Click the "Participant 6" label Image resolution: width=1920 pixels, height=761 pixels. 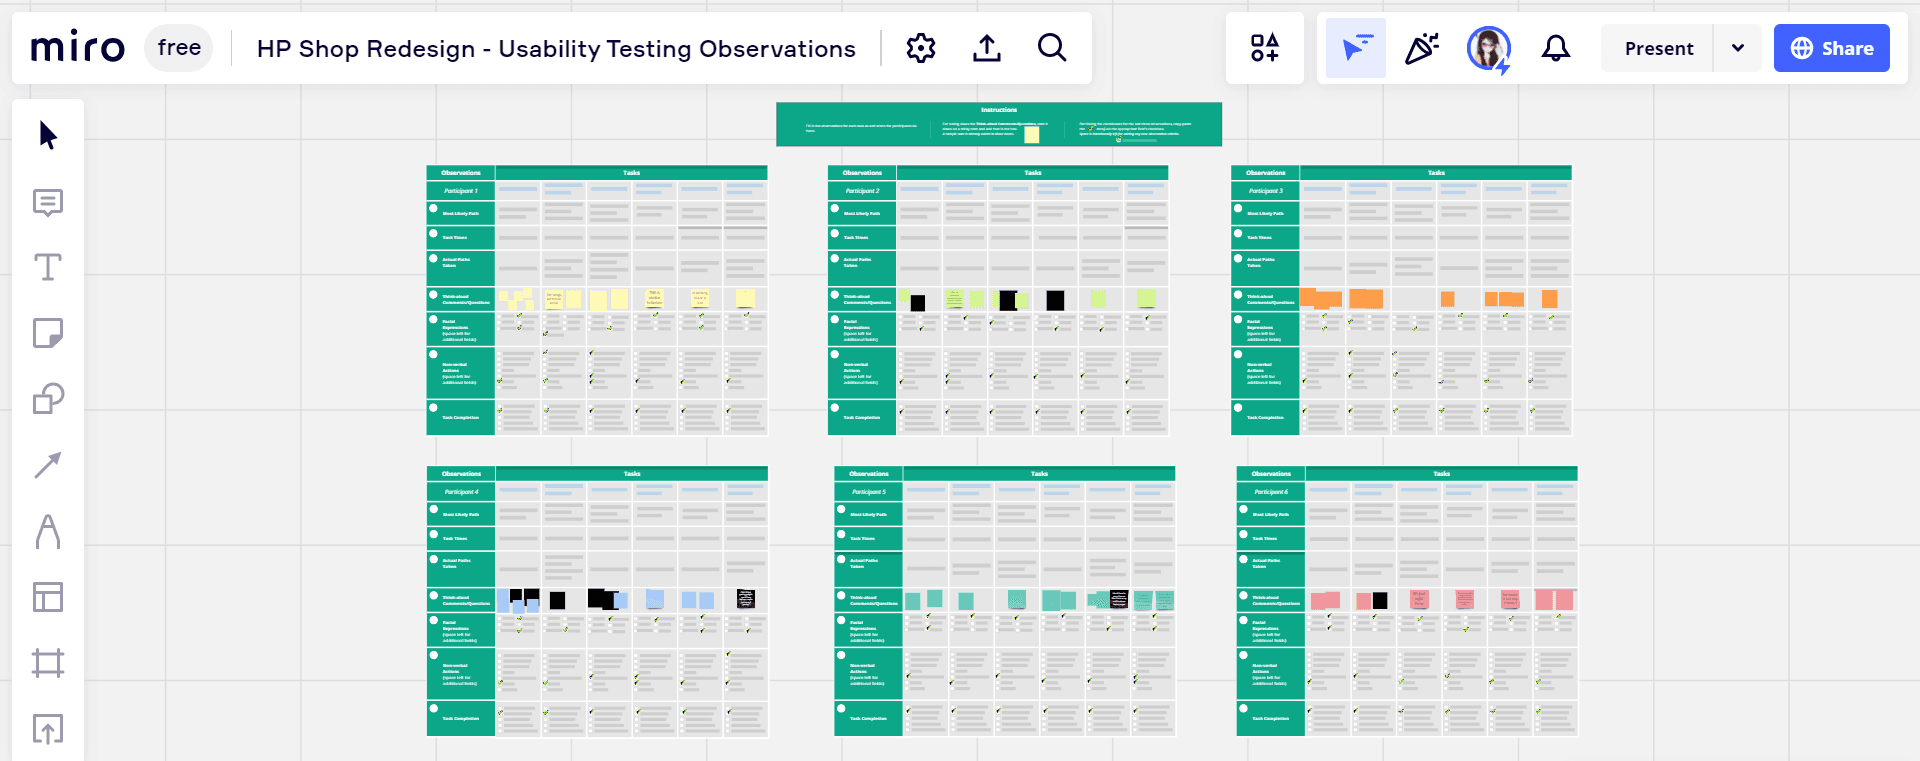click(1271, 492)
